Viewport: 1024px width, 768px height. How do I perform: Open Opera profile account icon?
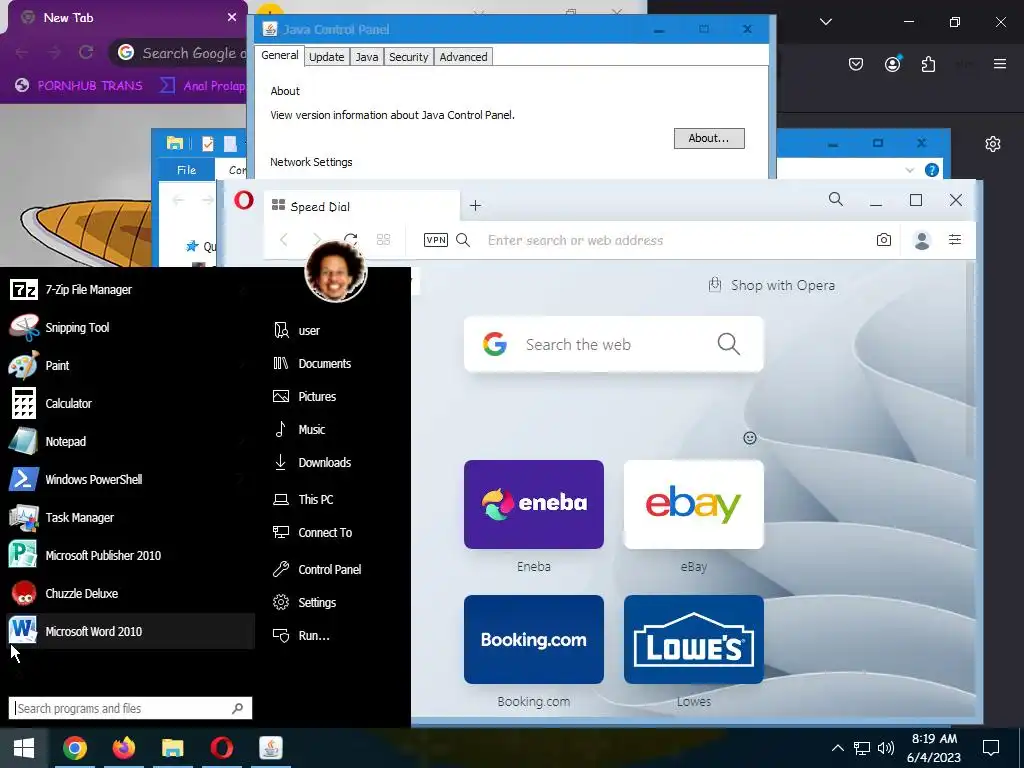click(x=922, y=240)
